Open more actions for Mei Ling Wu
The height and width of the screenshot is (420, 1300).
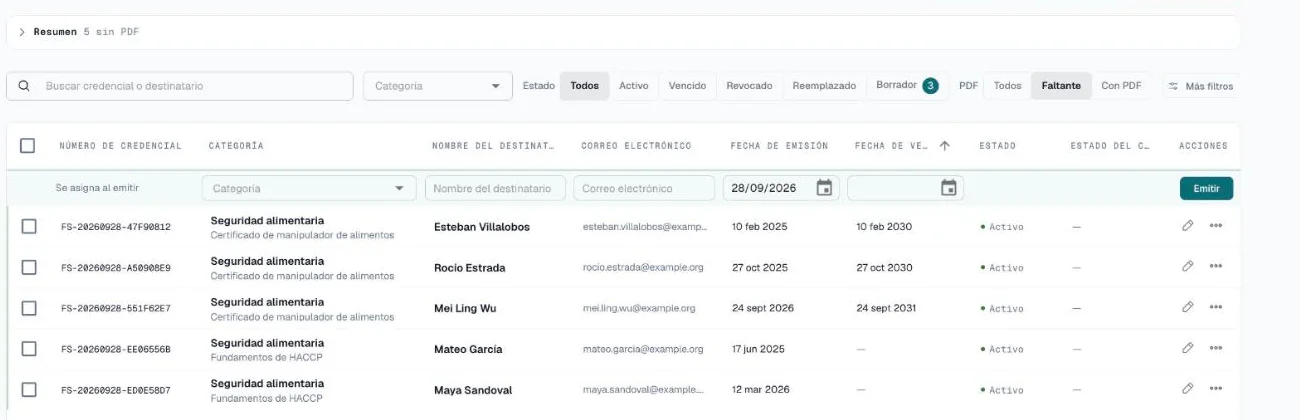pyautogui.click(x=1216, y=308)
